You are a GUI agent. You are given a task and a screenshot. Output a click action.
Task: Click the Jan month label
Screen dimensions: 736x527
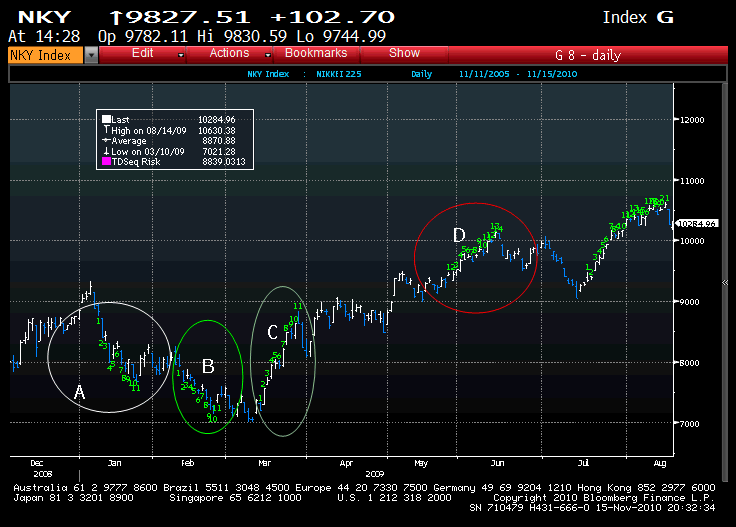click(x=114, y=463)
